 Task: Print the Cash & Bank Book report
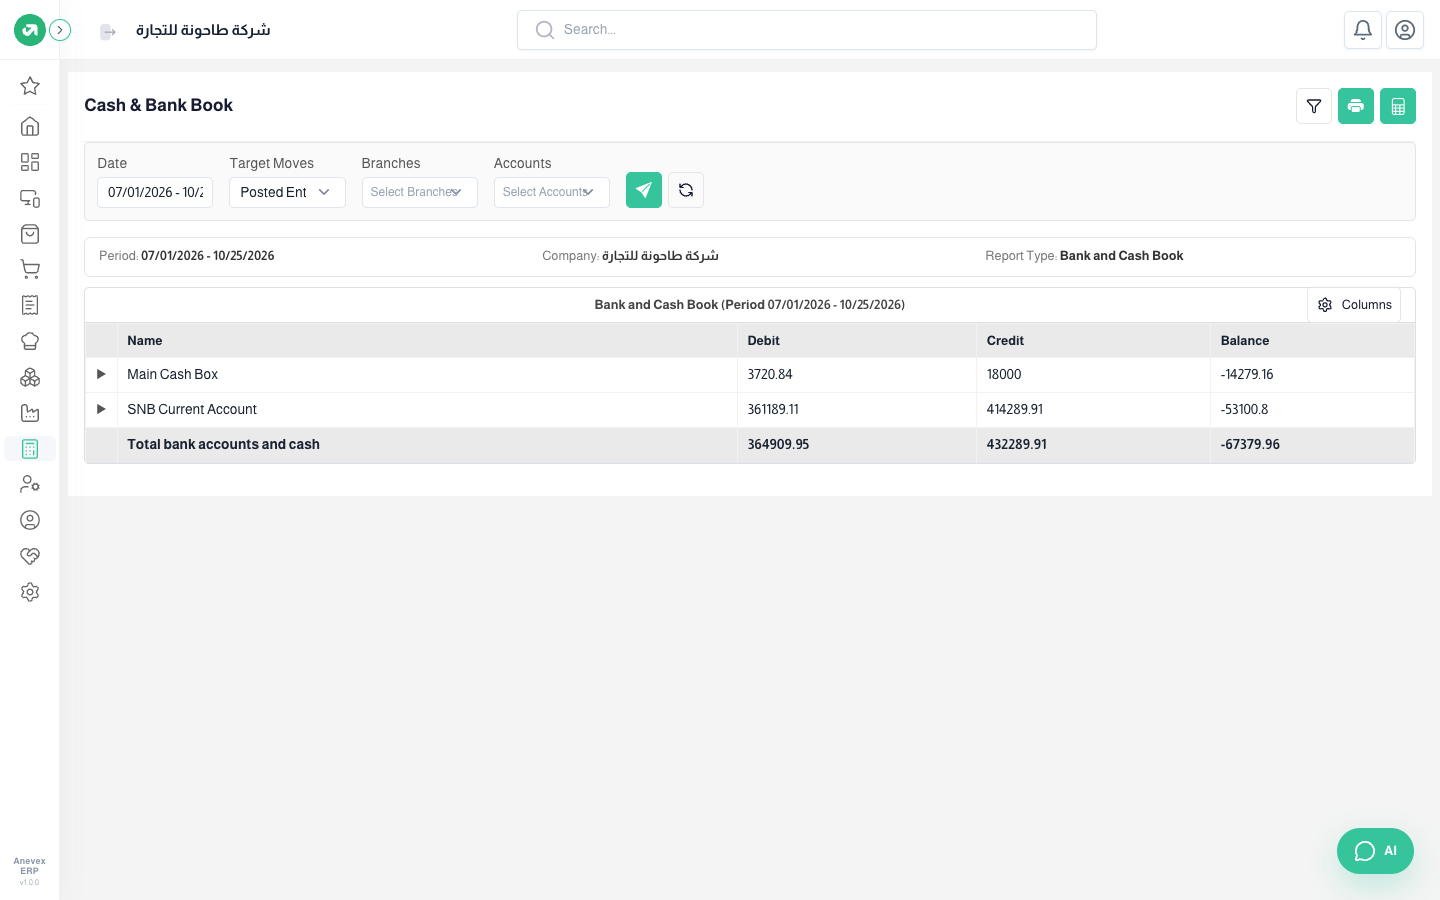click(1356, 106)
